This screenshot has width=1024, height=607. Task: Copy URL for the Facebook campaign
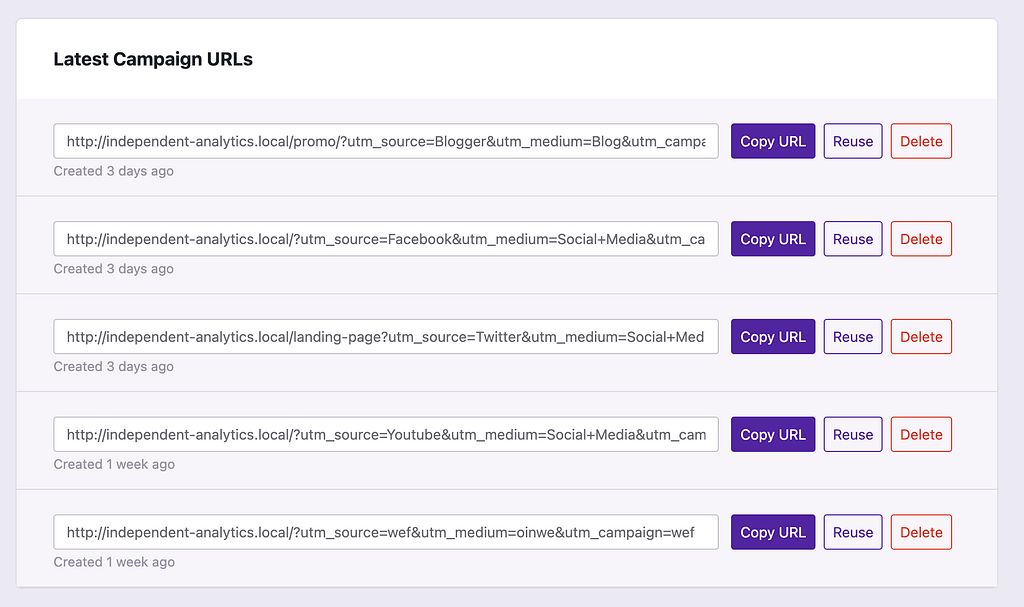click(x=773, y=239)
